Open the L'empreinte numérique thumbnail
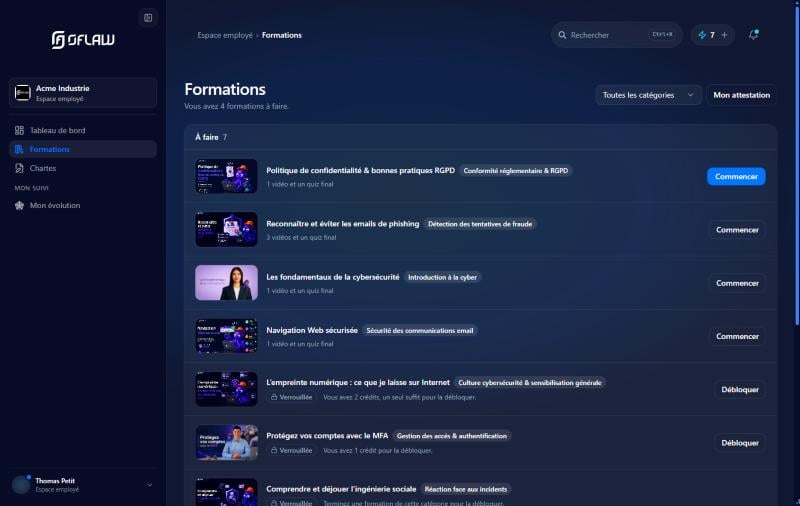800x506 pixels. point(227,389)
